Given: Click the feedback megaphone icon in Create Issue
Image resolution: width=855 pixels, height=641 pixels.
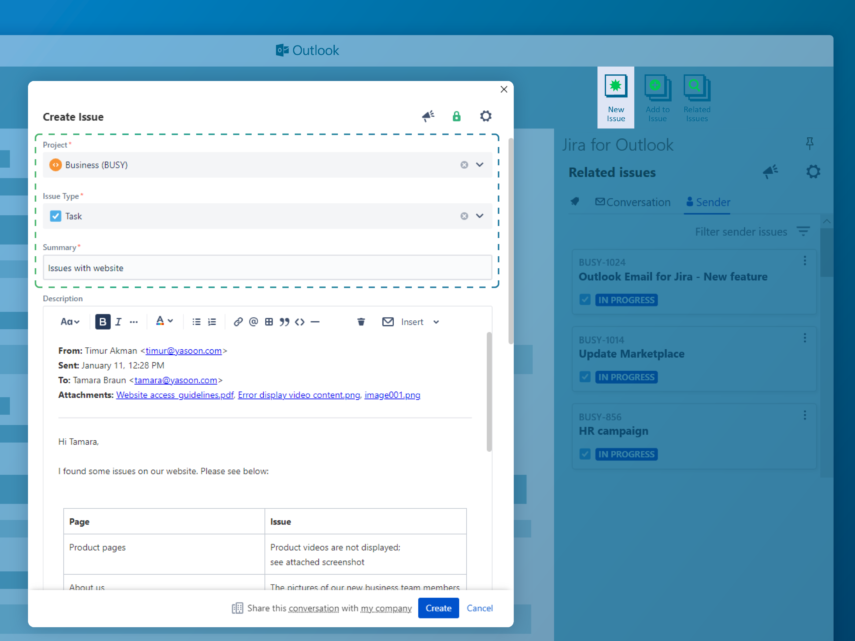Looking at the screenshot, I should pos(428,116).
